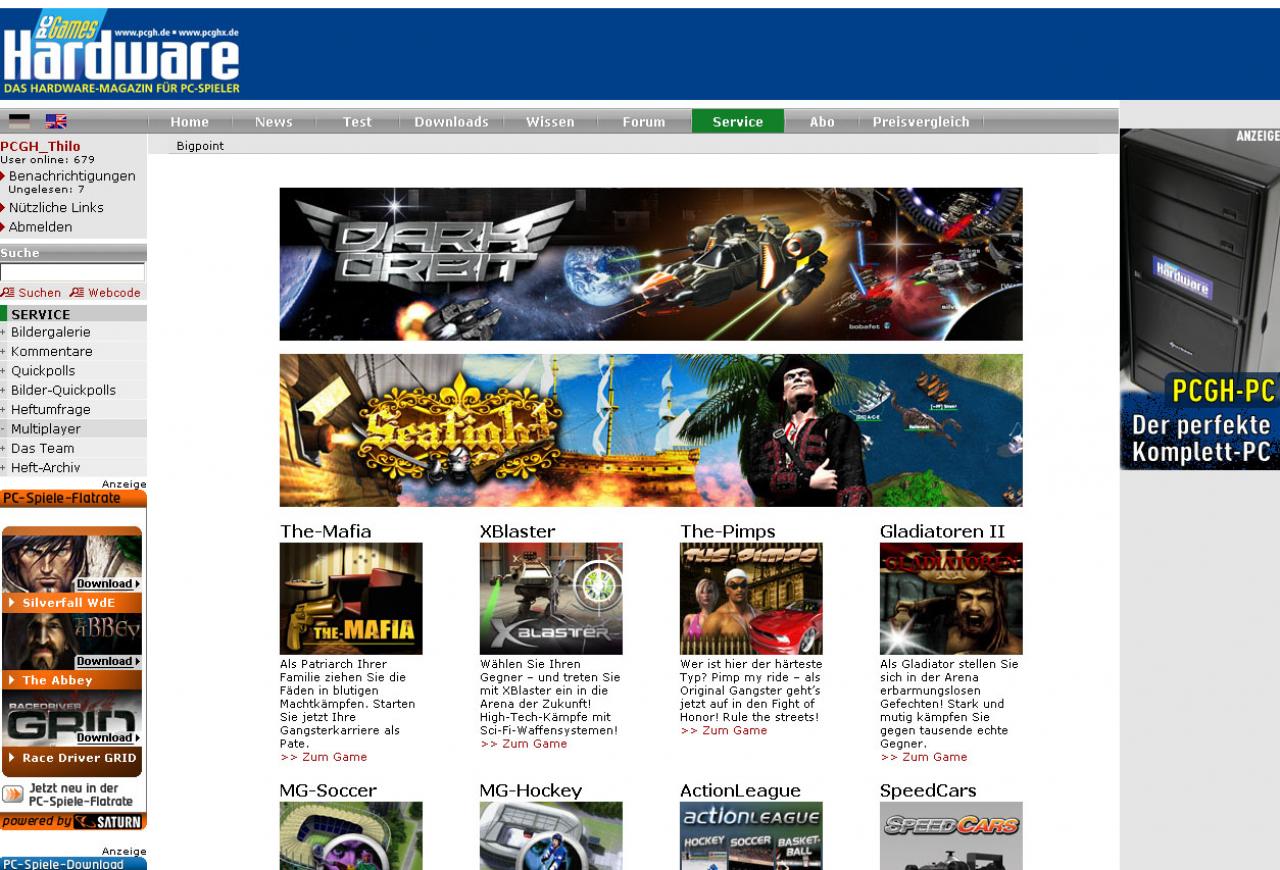Viewport: 1280px width, 870px height.
Task: Open the Test menu item
Action: pos(357,122)
